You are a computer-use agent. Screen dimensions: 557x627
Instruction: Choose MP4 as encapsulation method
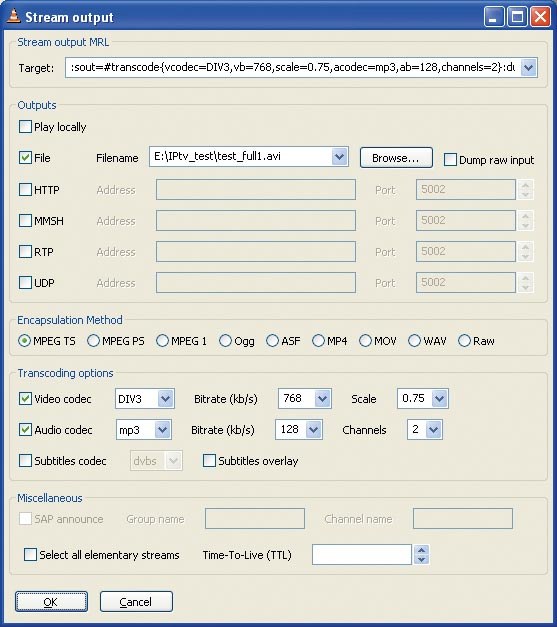318,341
